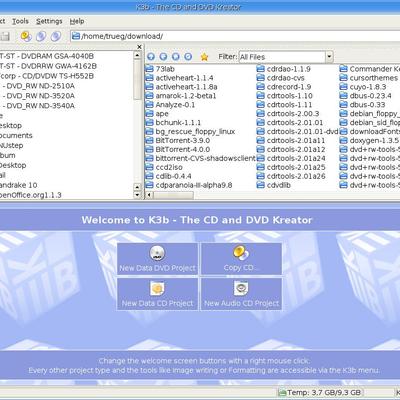Select the GNUstep tree folder
400x400 pixels.
12,145
